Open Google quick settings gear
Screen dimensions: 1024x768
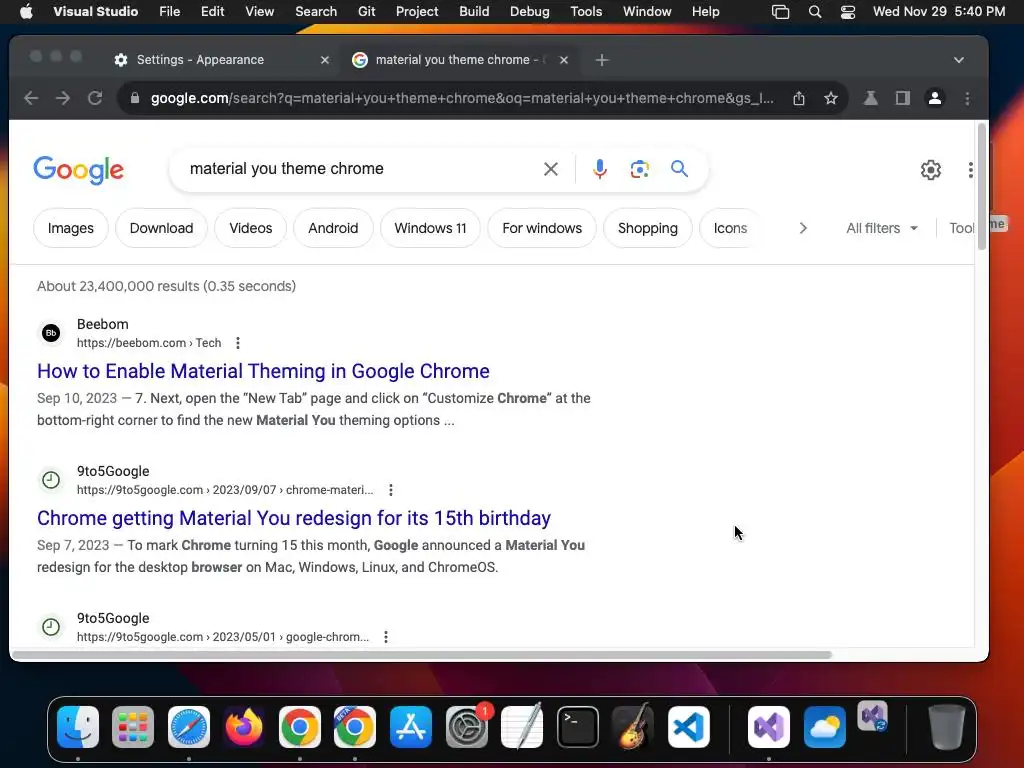[931, 170]
